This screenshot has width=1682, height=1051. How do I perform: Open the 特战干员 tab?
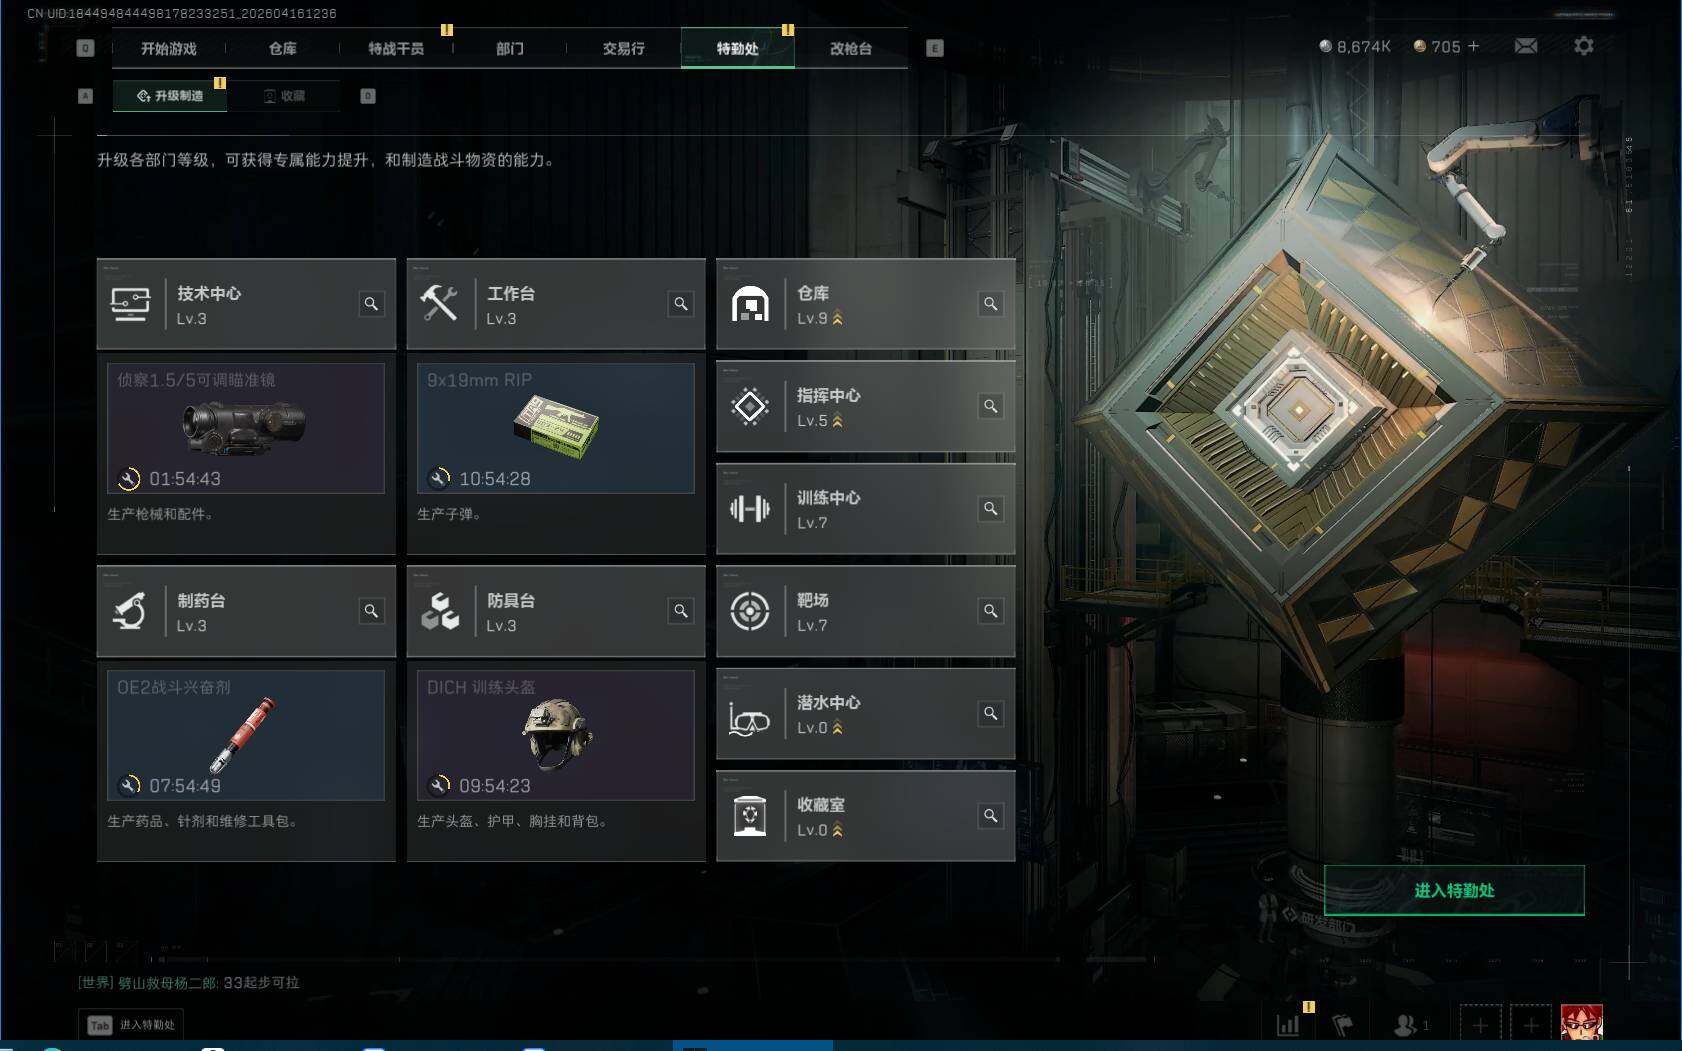[x=396, y=48]
